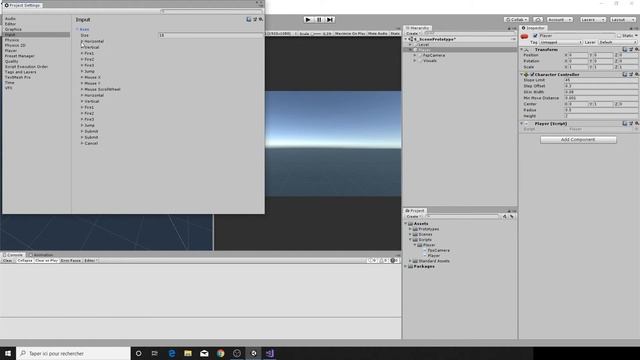This screenshot has height=360, width=640.
Task: Toggle Collapse in the Console toolbar
Action: 24,260
